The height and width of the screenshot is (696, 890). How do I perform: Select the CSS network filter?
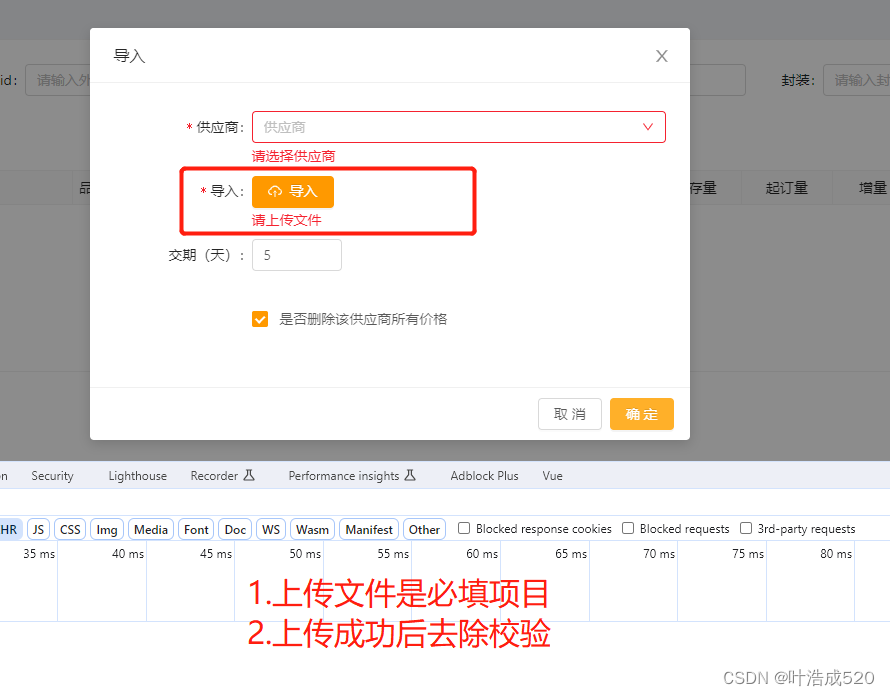point(69,529)
